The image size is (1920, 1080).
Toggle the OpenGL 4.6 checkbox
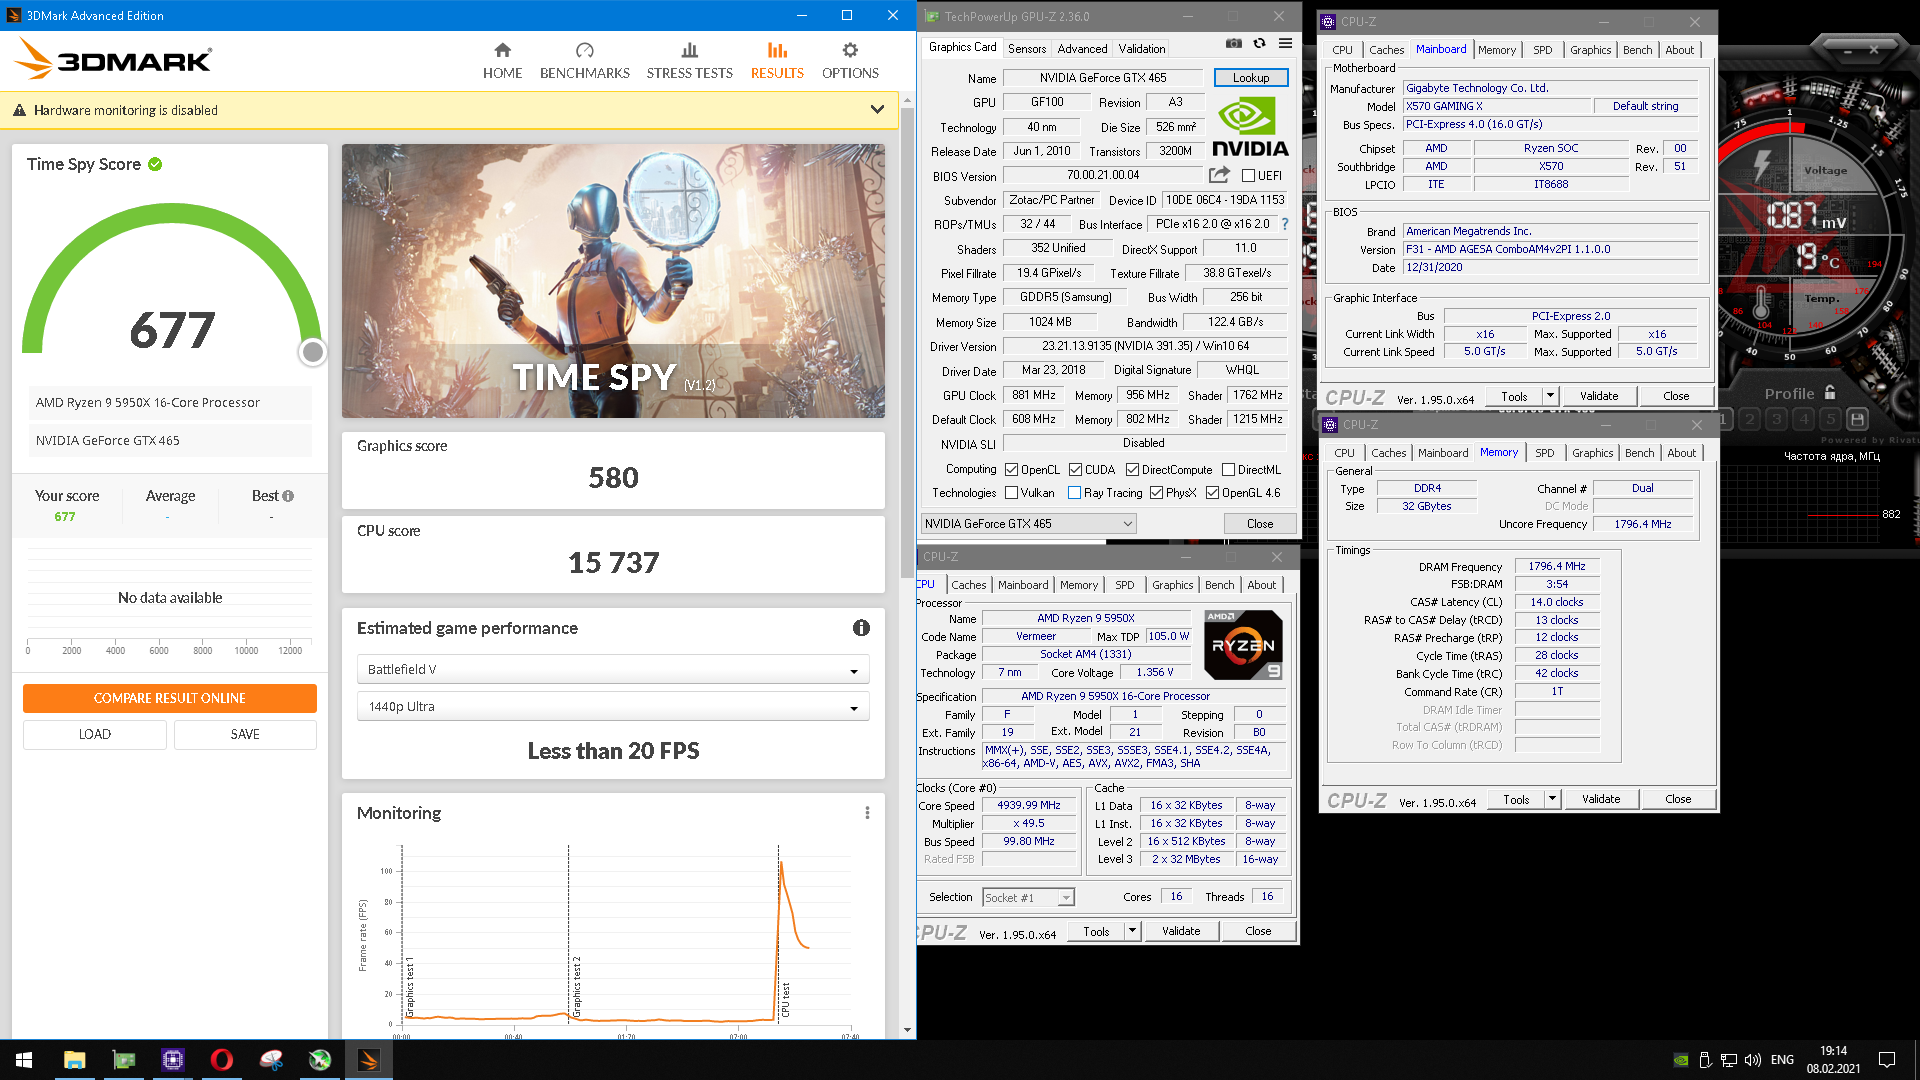(1212, 493)
